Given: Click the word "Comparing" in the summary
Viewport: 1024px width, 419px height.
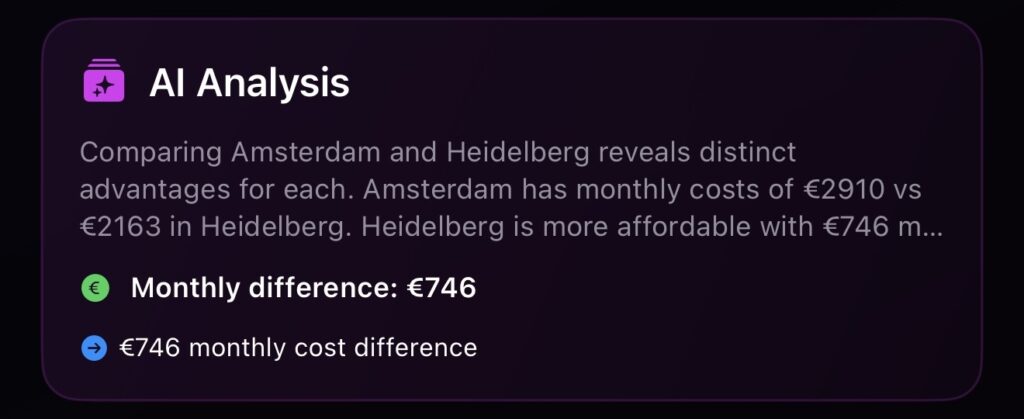Looking at the screenshot, I should (x=150, y=154).
